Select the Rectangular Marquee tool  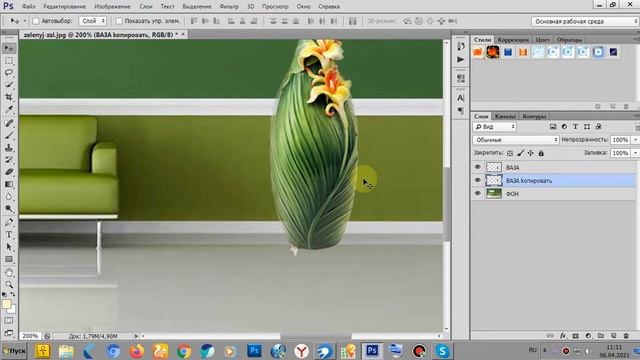[x=9, y=60]
